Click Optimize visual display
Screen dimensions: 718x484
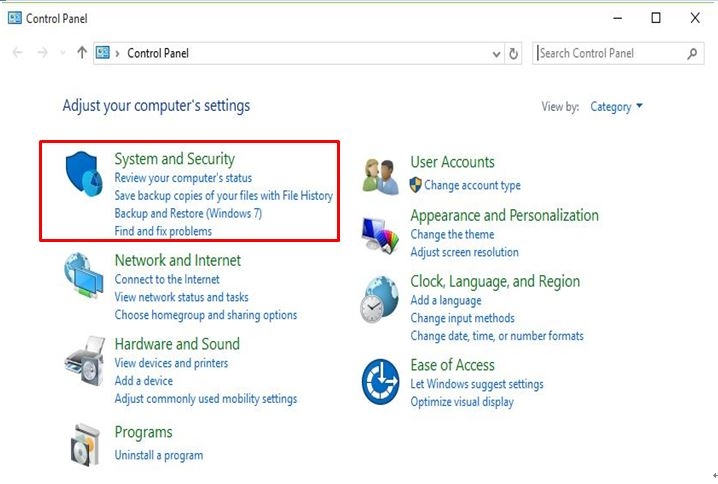(462, 402)
